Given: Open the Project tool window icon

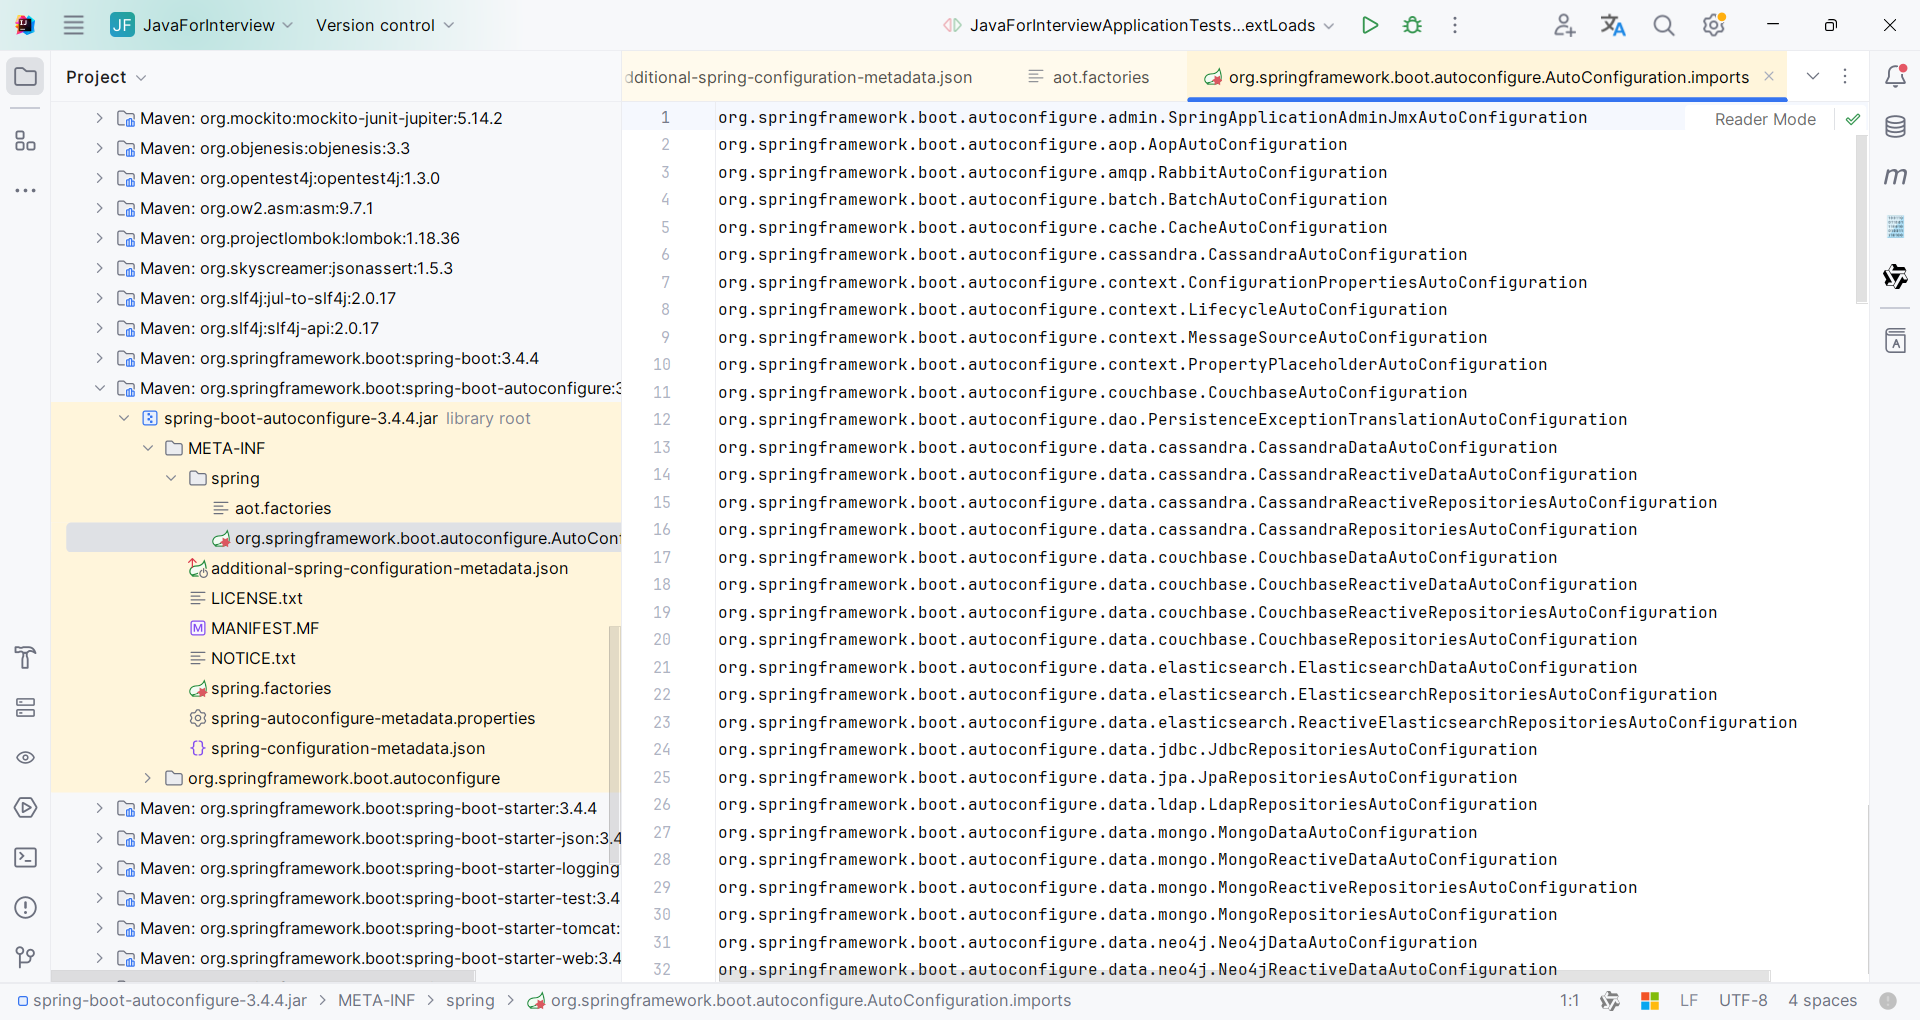Looking at the screenshot, I should coord(26,77).
